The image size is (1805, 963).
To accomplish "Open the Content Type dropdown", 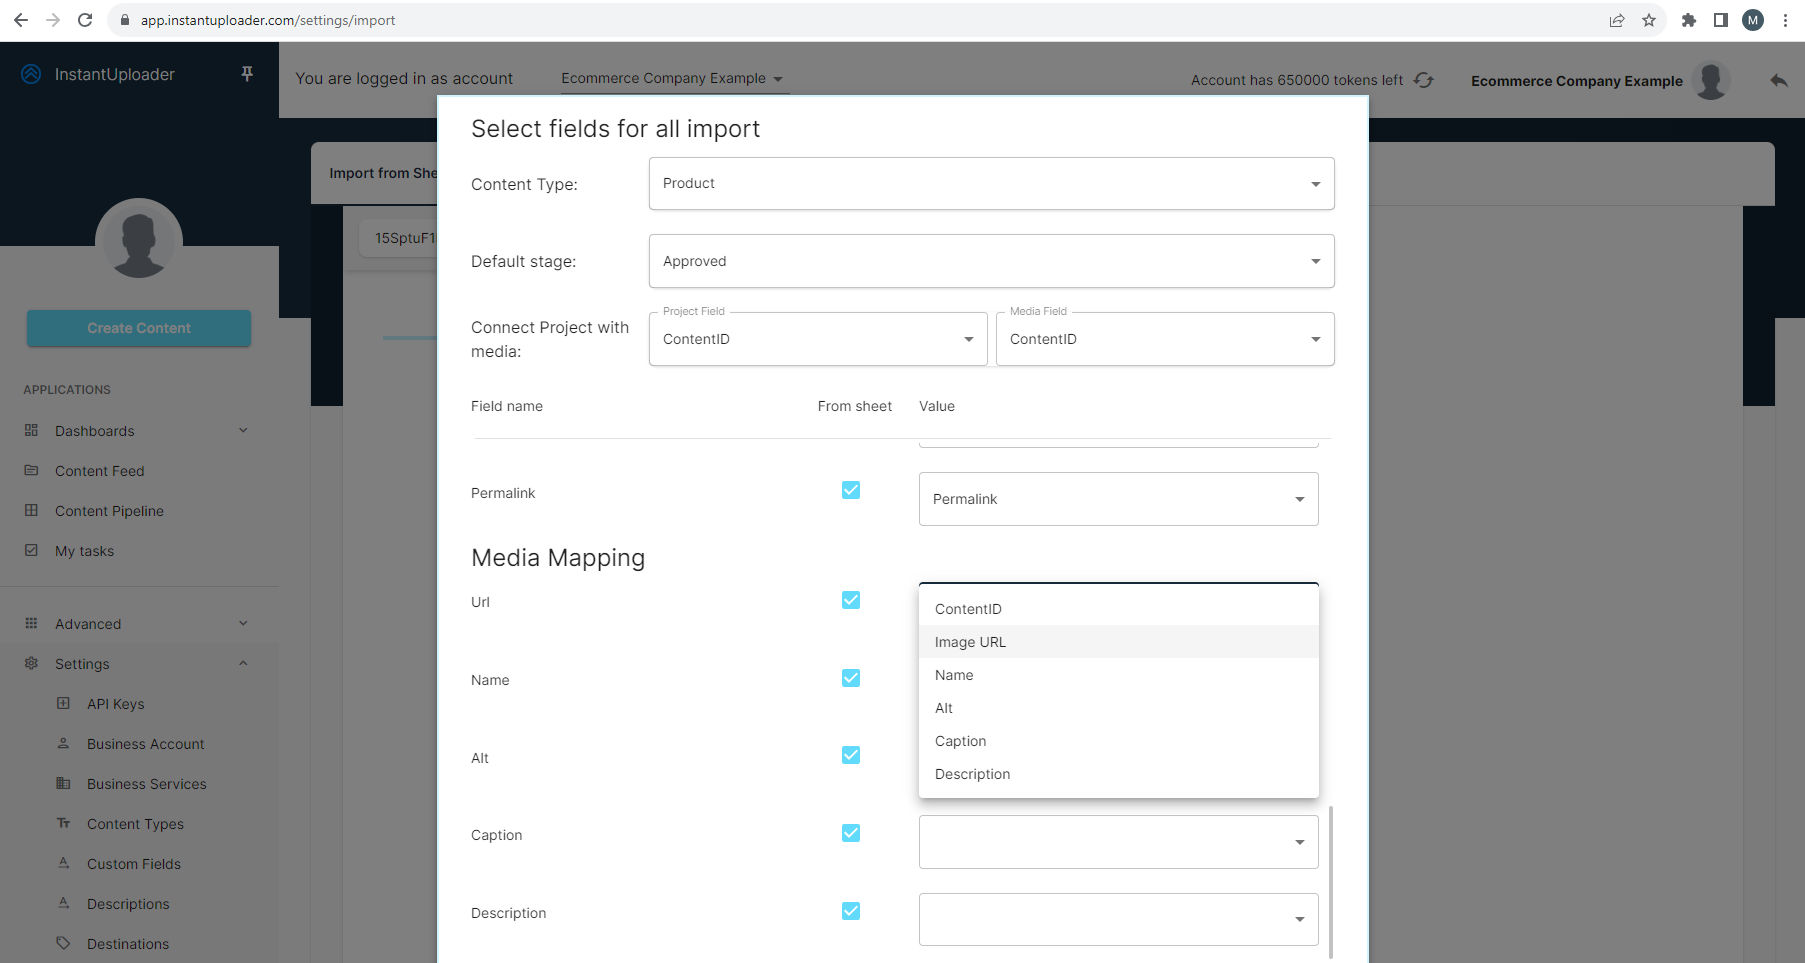I will [x=991, y=184].
